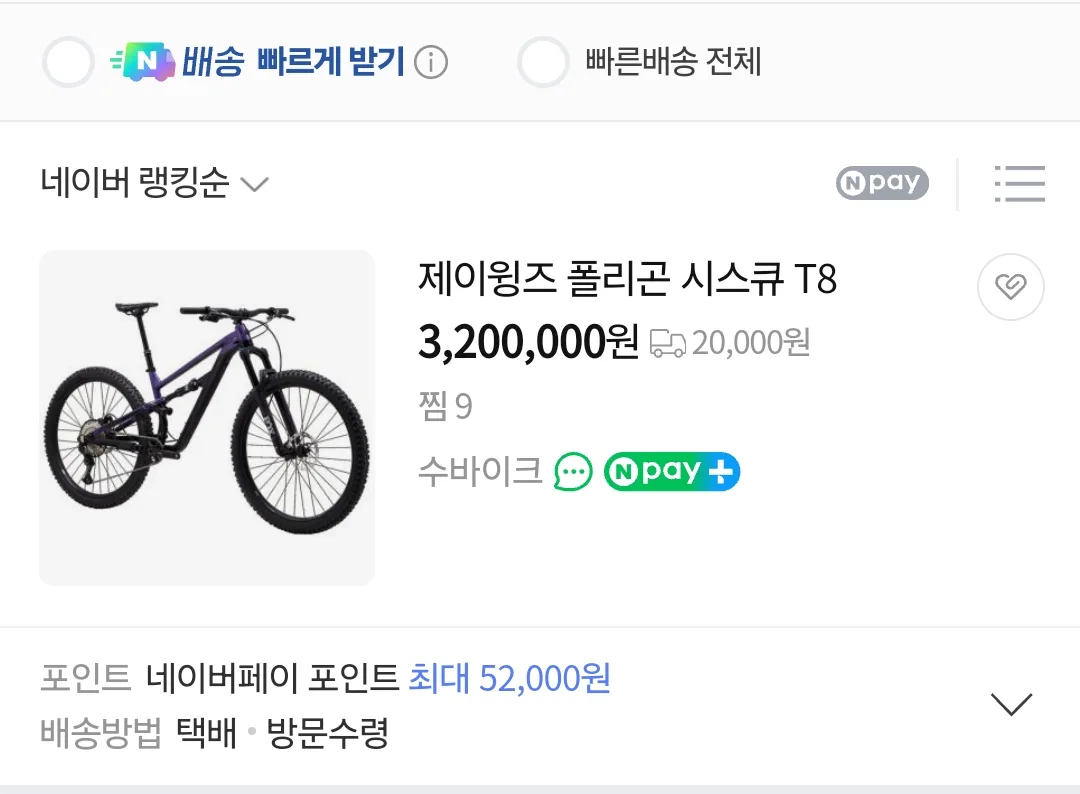Image resolution: width=1080 pixels, height=794 pixels.
Task: Click the 택배 delivery method text
Action: click(207, 733)
